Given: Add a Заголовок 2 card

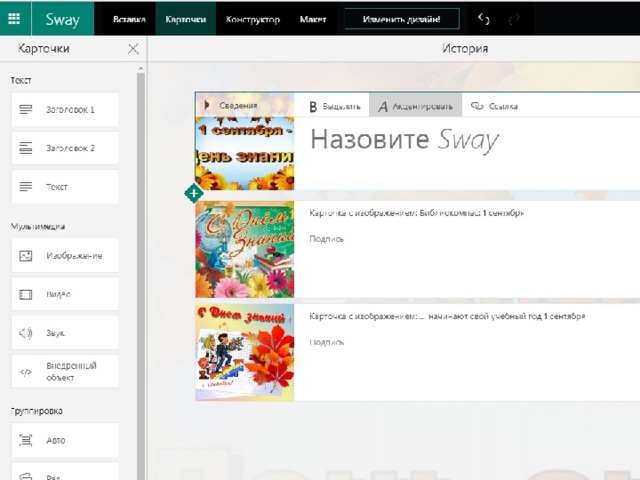Looking at the screenshot, I should (x=65, y=148).
